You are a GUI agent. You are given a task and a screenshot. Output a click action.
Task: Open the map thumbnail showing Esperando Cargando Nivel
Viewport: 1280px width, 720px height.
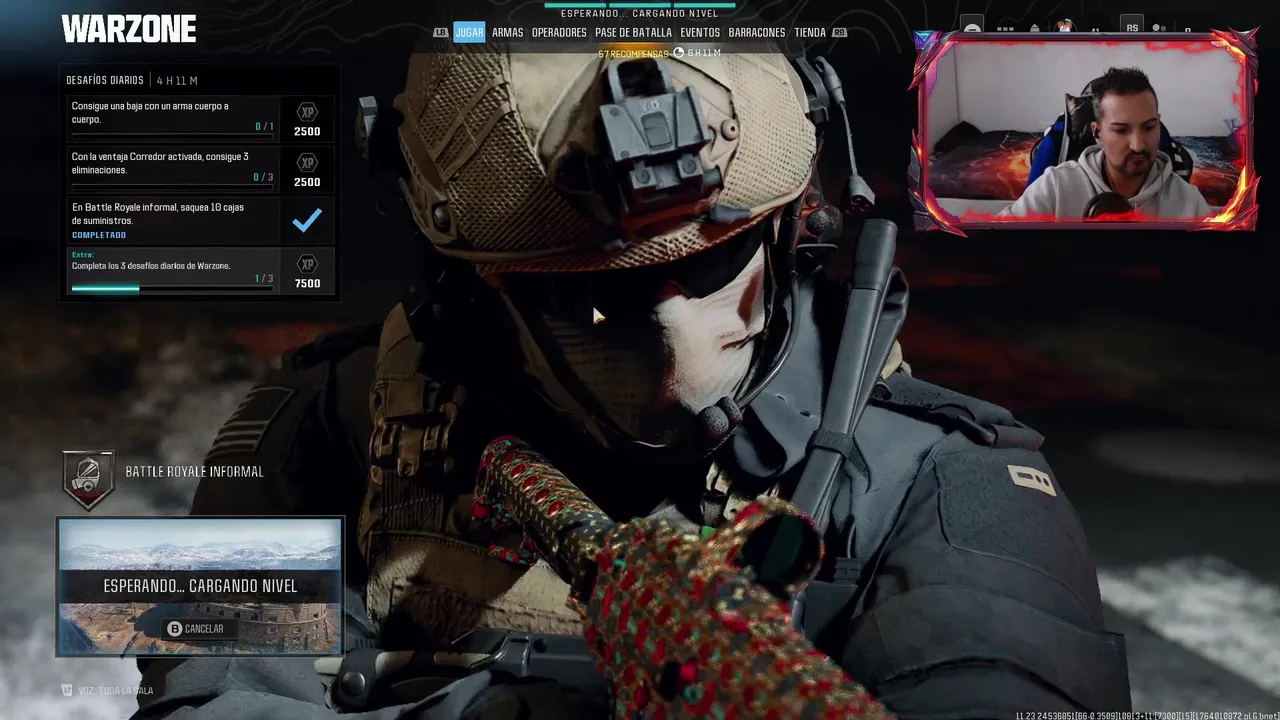[200, 586]
